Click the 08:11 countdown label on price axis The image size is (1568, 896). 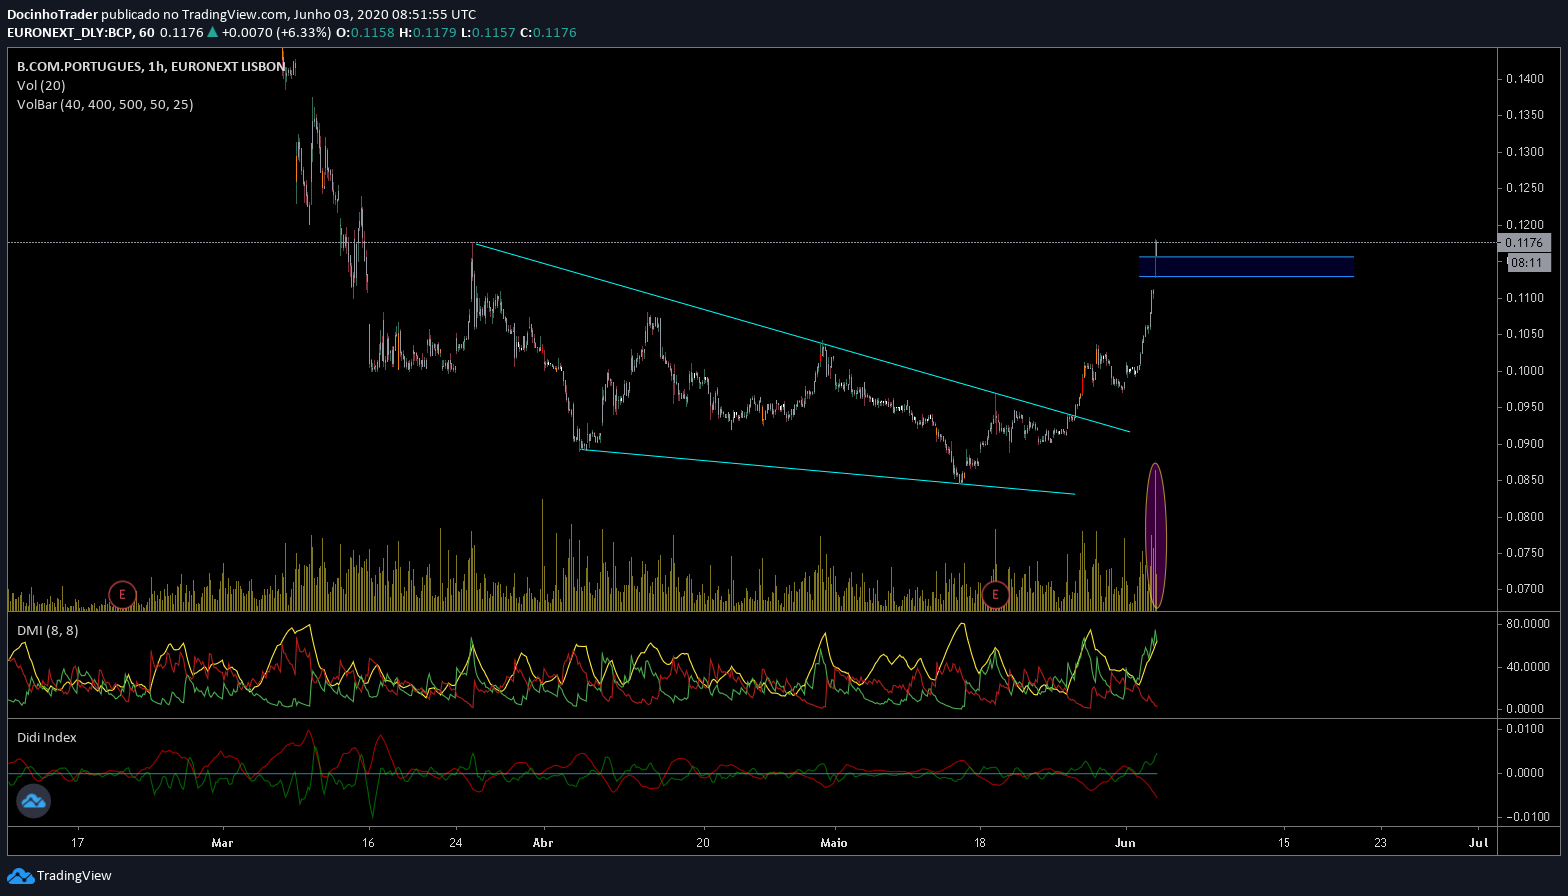tap(1525, 262)
